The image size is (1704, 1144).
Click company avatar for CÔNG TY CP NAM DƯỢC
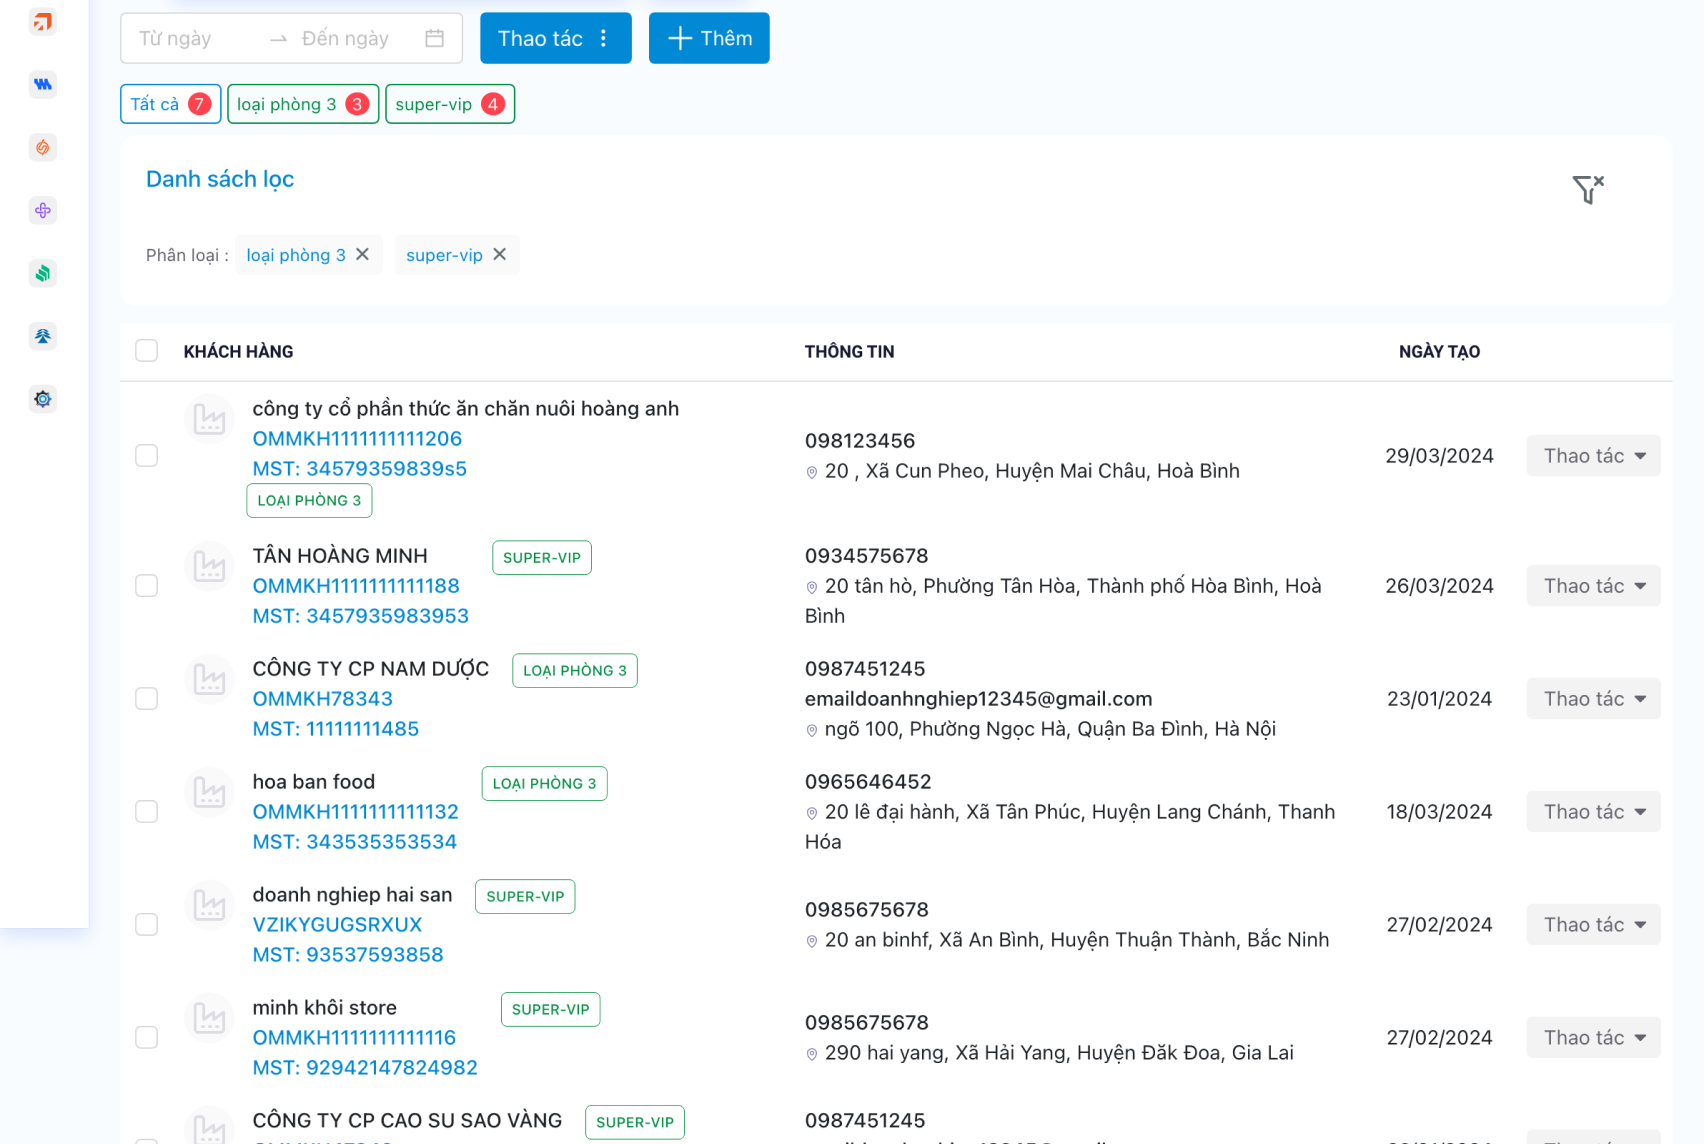click(x=209, y=679)
